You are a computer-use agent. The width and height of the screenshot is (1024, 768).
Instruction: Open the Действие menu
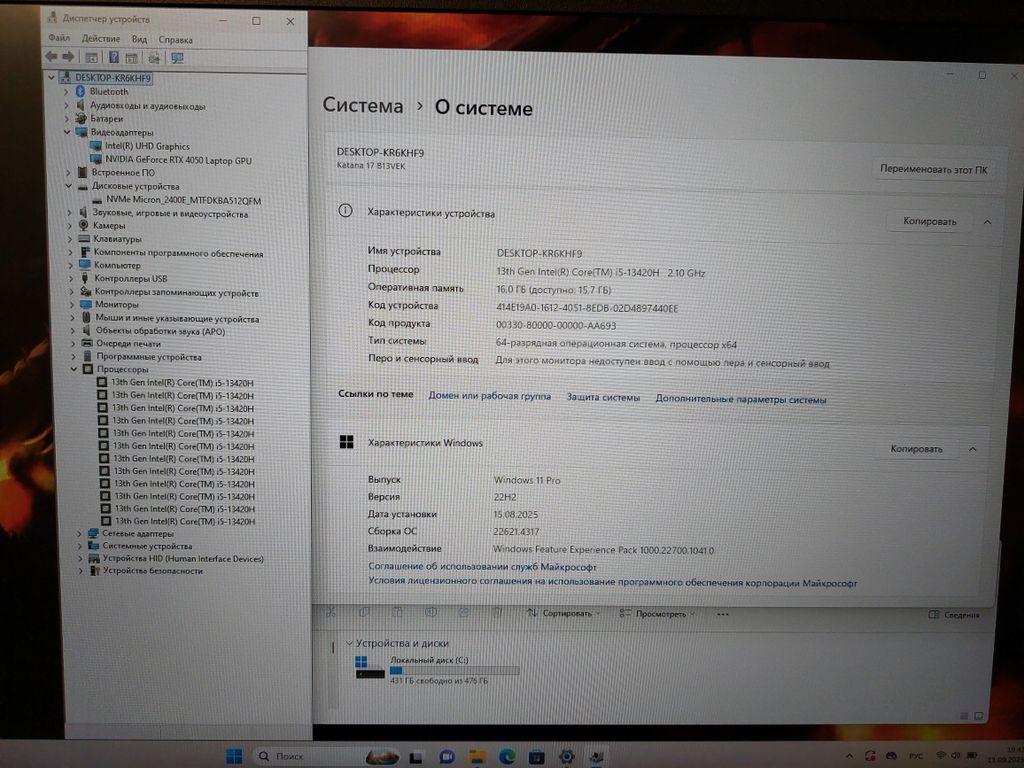101,39
